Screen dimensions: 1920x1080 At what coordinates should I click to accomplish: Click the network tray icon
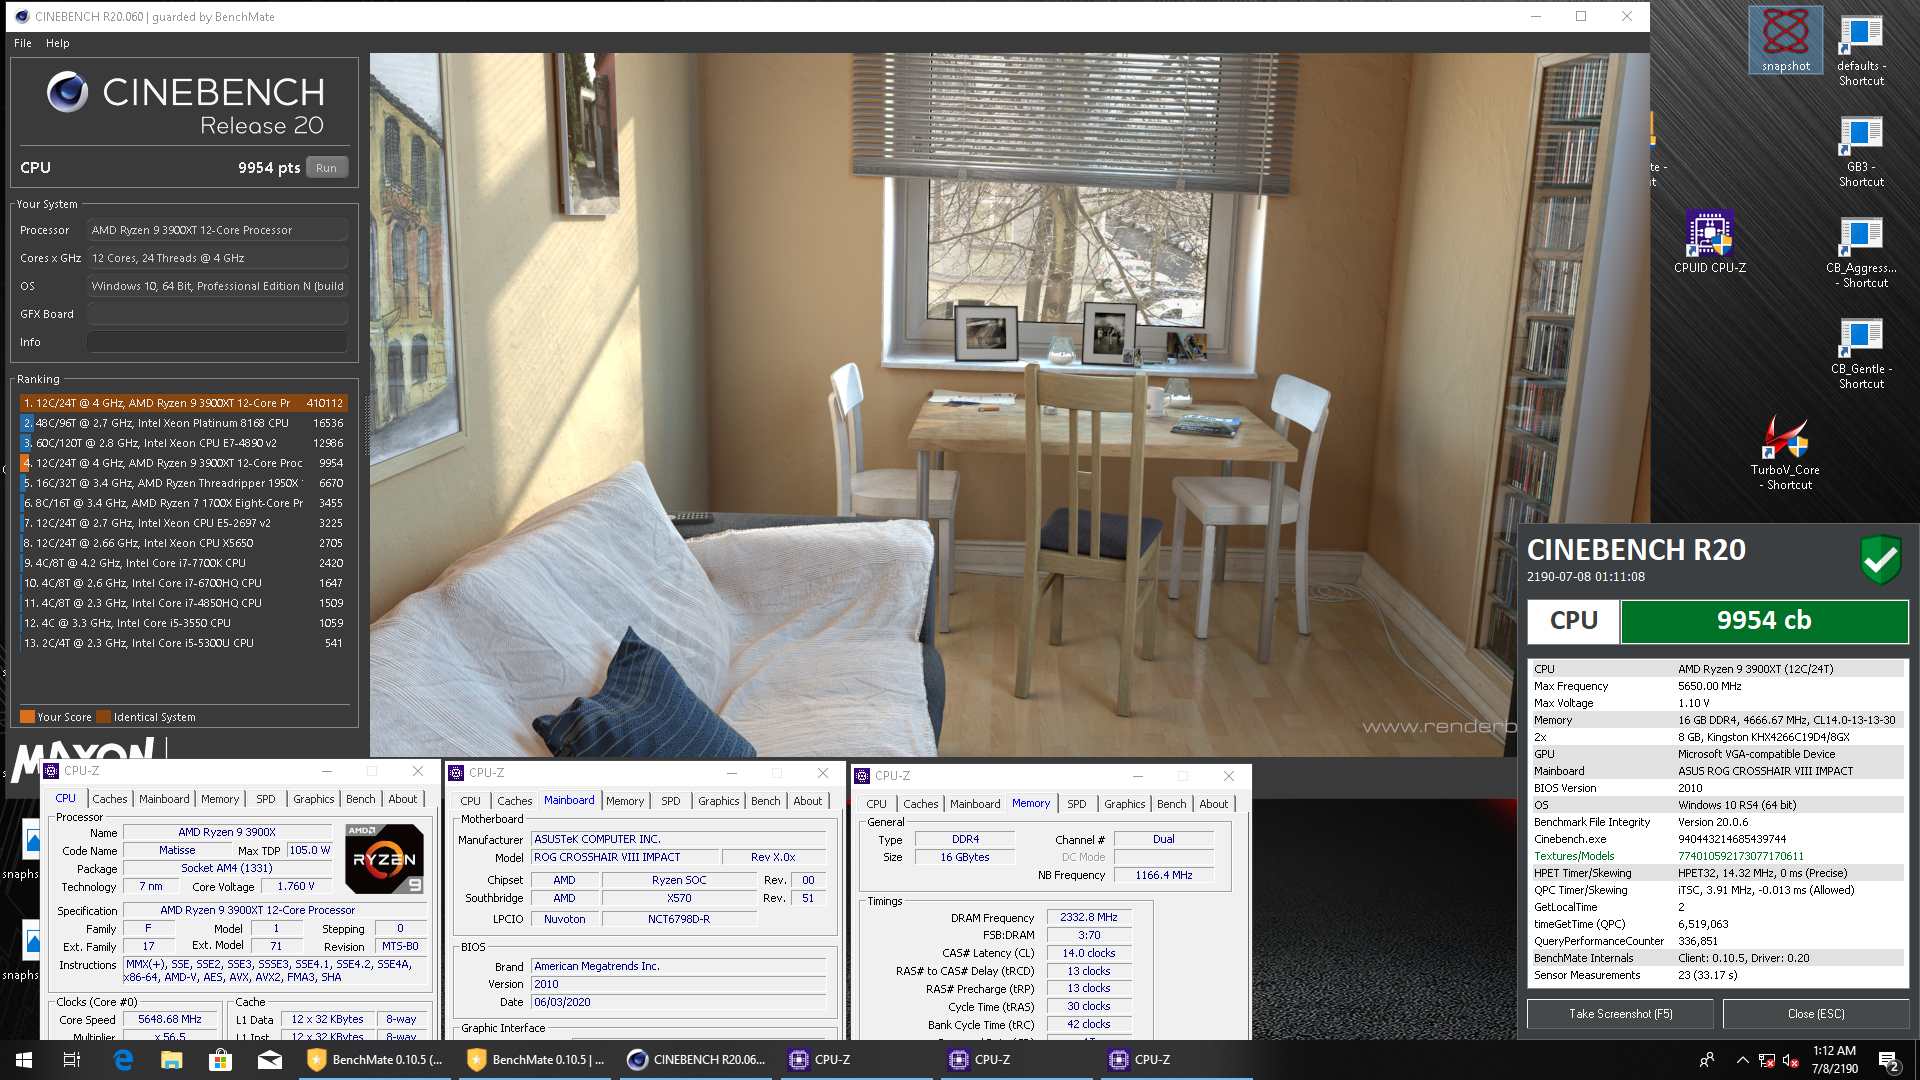(x=1767, y=1060)
